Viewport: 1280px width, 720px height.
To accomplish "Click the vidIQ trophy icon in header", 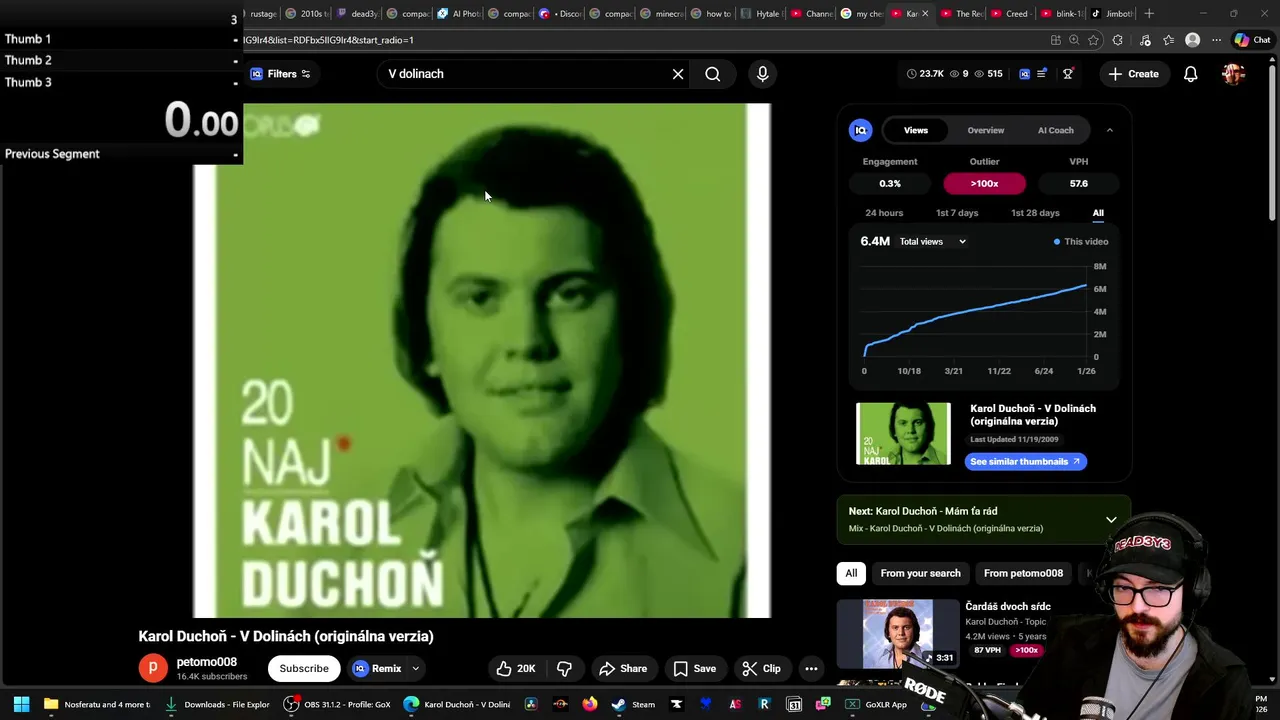I will [x=1068, y=74].
